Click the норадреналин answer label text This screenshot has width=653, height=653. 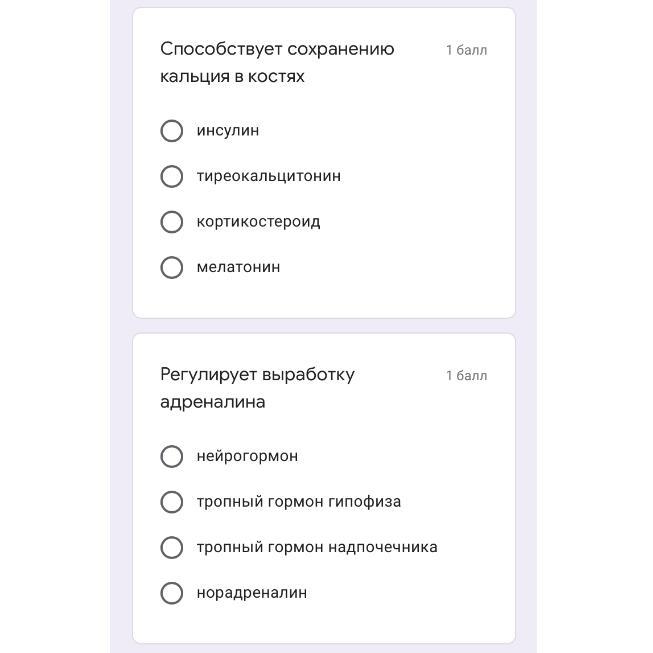(251, 593)
